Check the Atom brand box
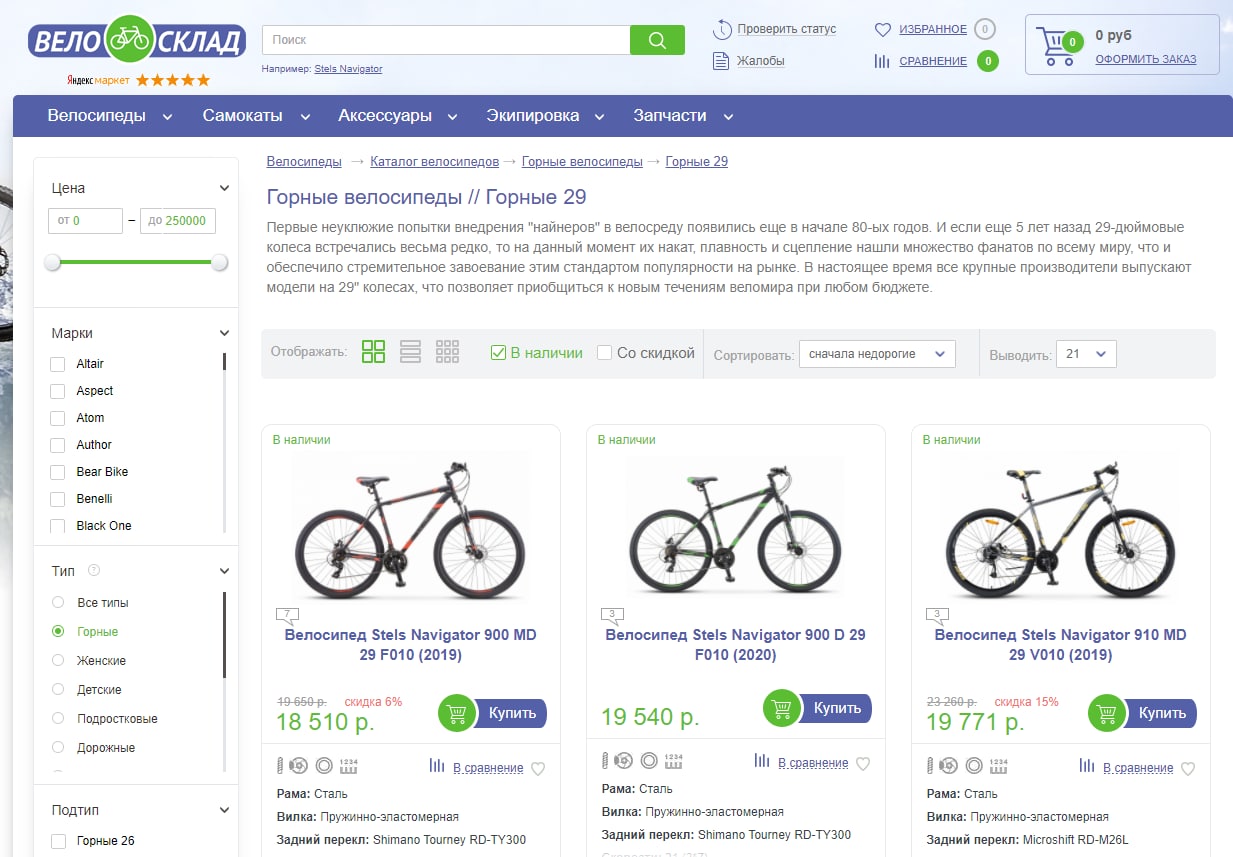 (x=58, y=418)
